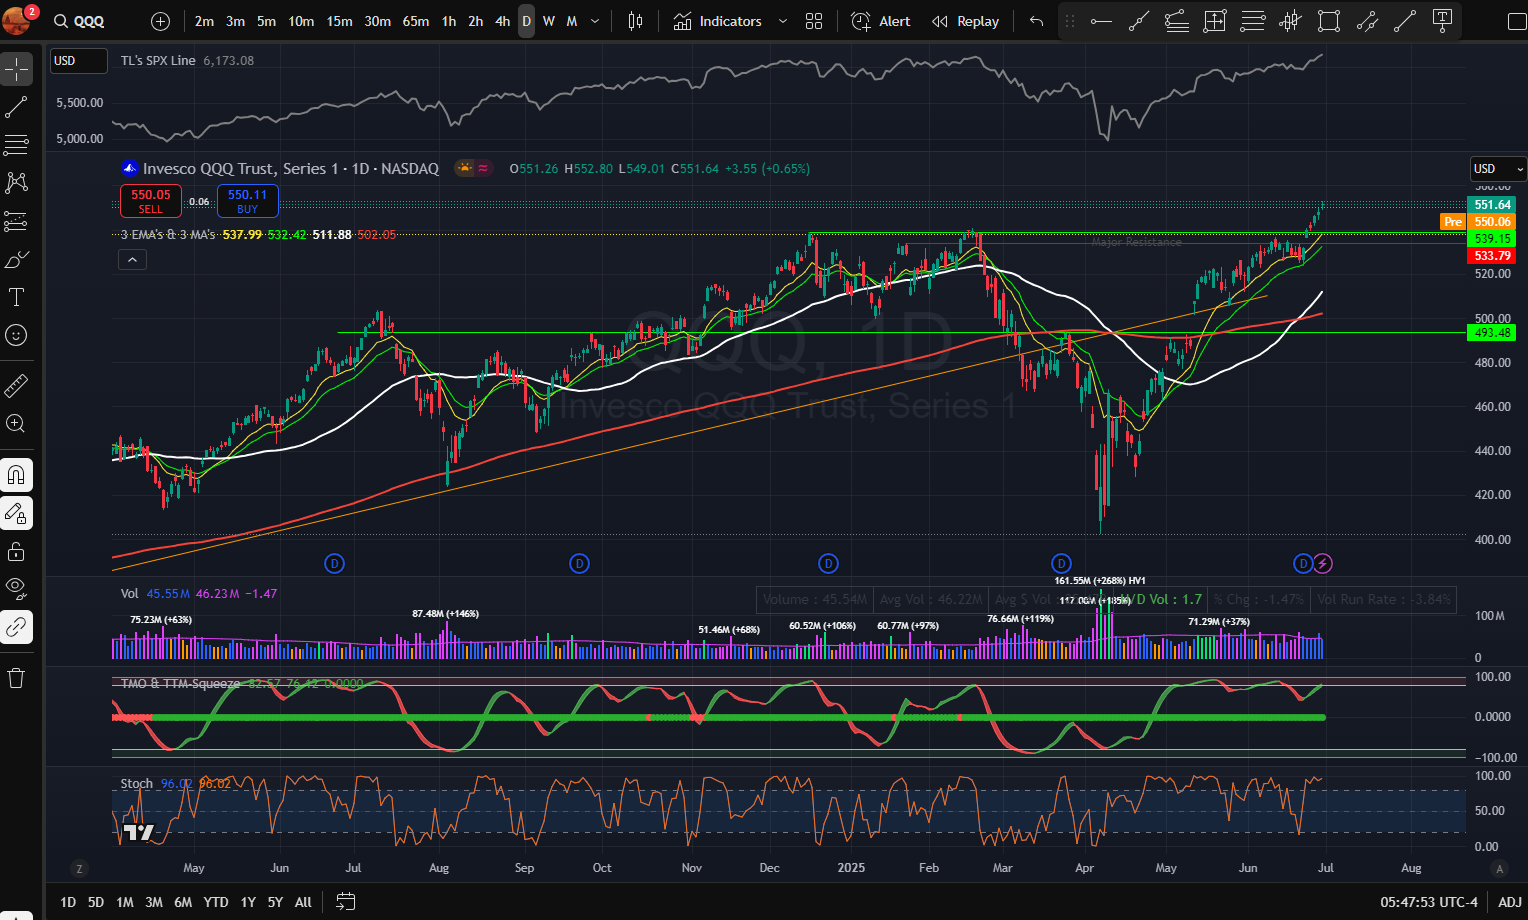Toggle stay in drawing mode
Image resolution: width=1528 pixels, height=920 pixels.
(x=16, y=513)
